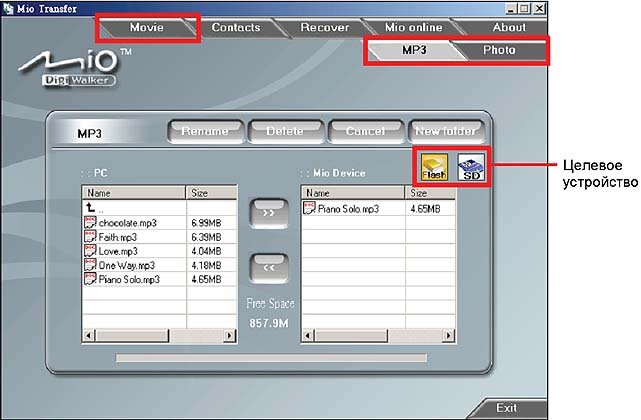Image resolution: width=641 pixels, height=420 pixels.
Task: Click the 4.04MB size cell
Action: pos(206,251)
